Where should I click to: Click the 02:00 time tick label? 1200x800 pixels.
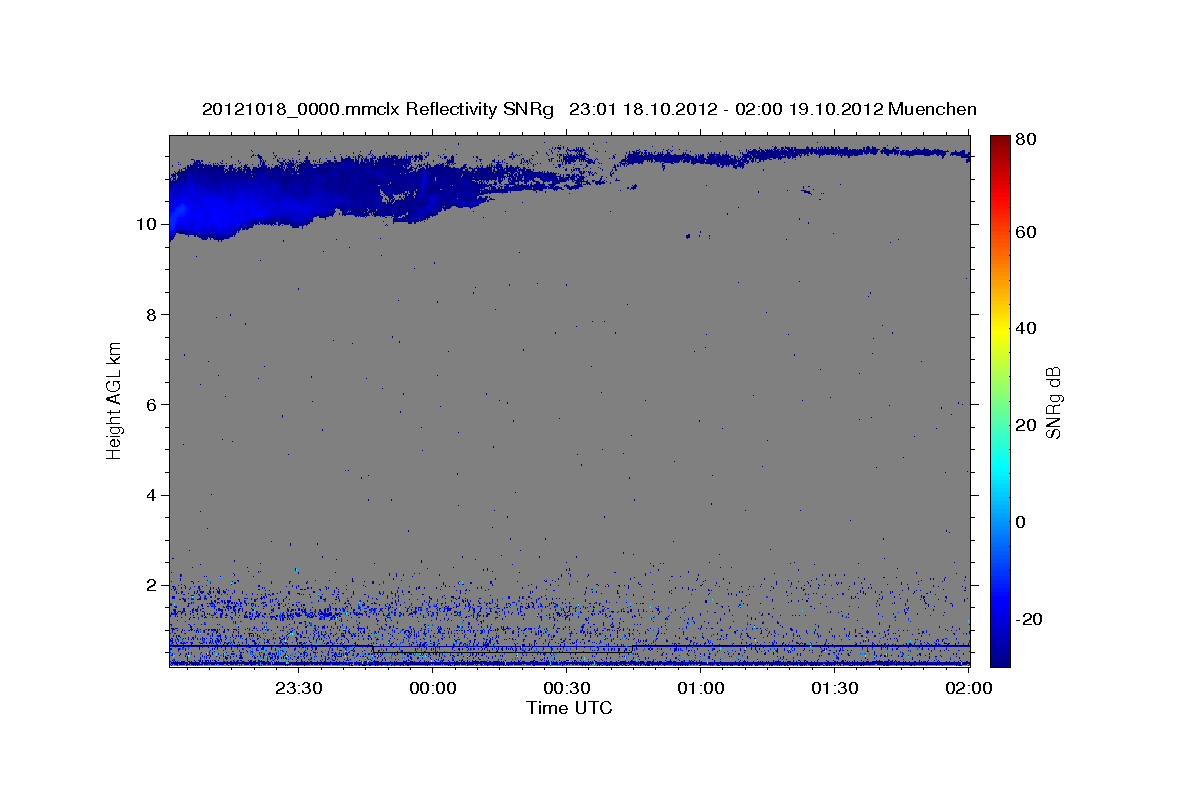(968, 688)
